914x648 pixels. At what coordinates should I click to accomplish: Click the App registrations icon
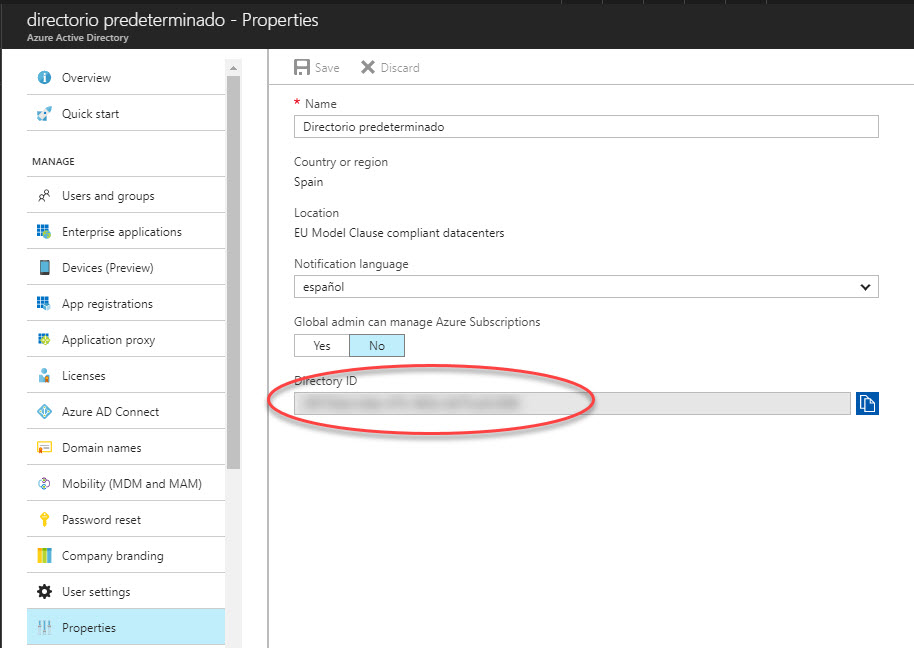pyautogui.click(x=44, y=303)
